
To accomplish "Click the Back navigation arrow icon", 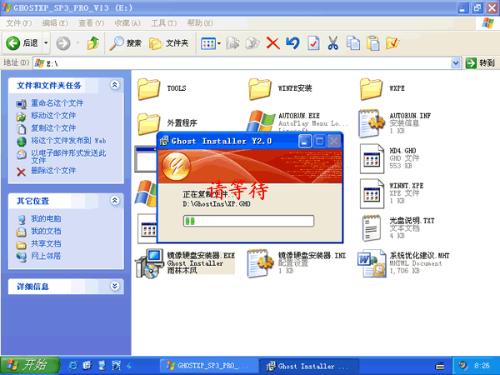I will click(x=13, y=43).
